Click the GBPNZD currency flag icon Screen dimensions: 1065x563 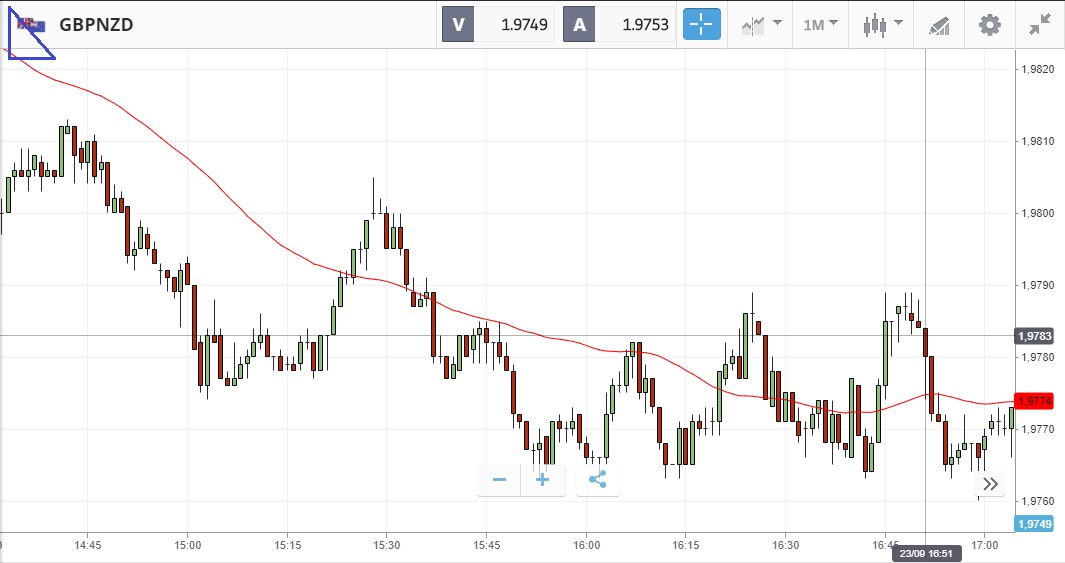click(x=31, y=25)
